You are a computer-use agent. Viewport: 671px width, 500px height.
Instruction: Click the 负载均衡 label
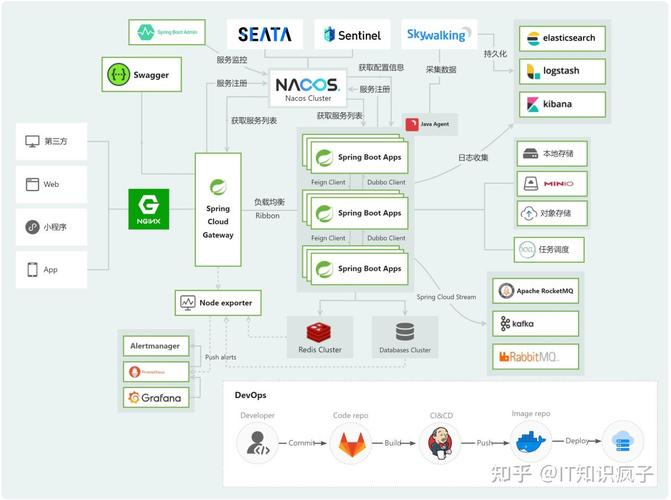(269, 202)
